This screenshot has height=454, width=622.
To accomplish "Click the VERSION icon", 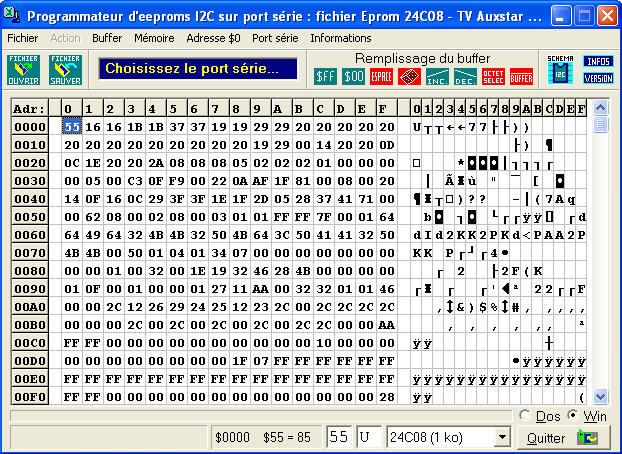I will [597, 78].
